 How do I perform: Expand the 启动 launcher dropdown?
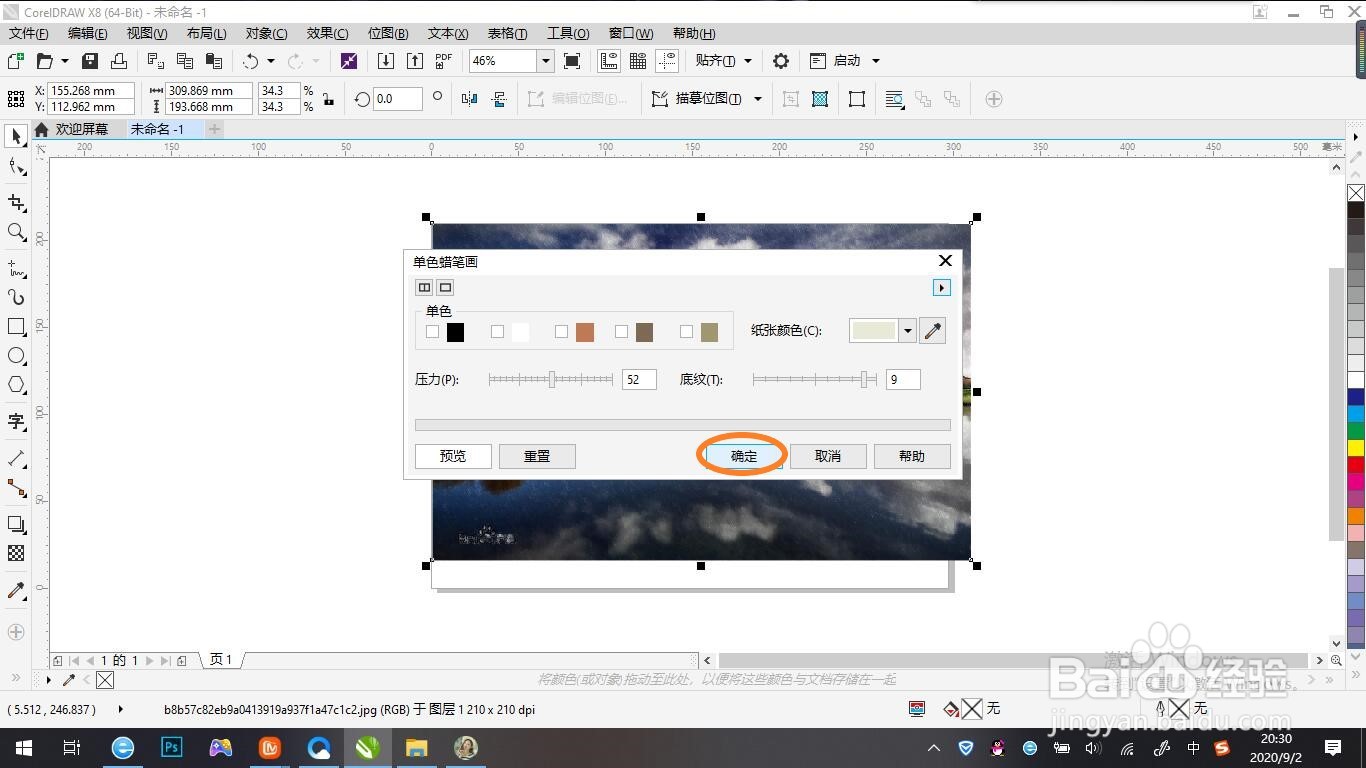[x=876, y=61]
